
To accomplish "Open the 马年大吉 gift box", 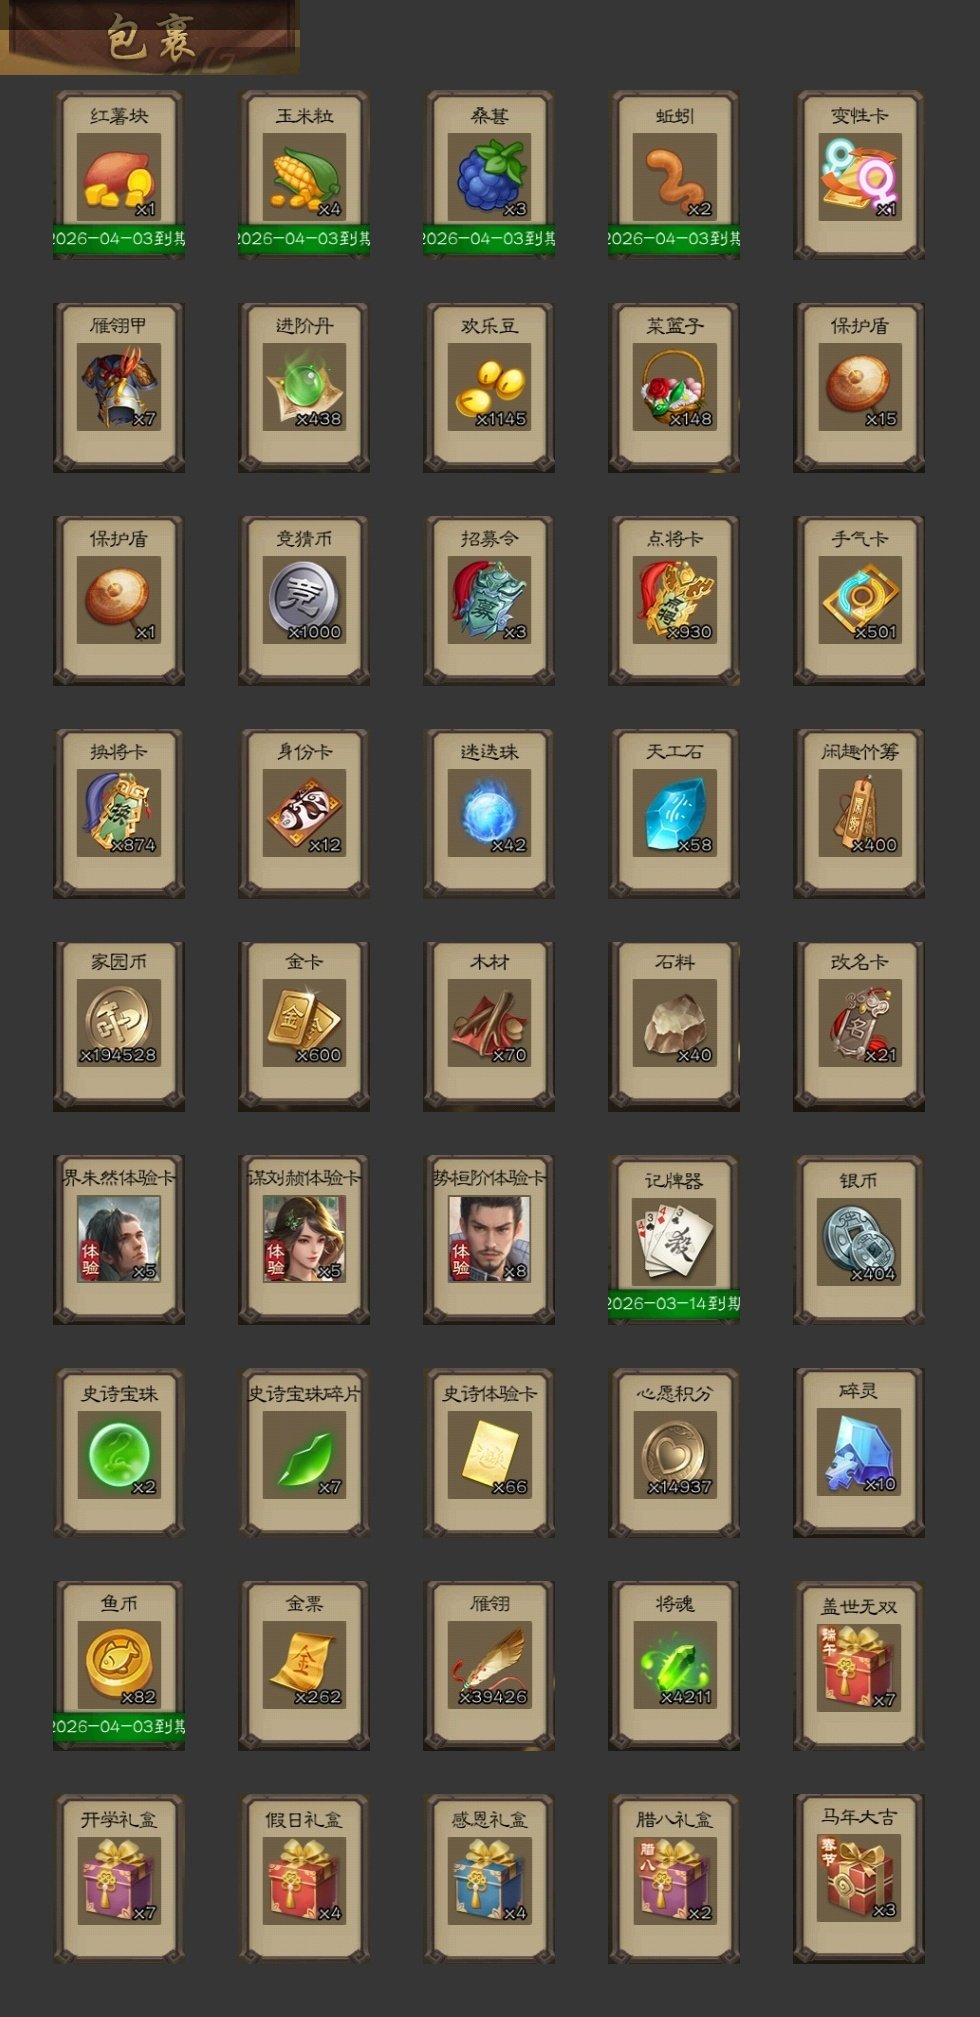I will [x=859, y=1878].
